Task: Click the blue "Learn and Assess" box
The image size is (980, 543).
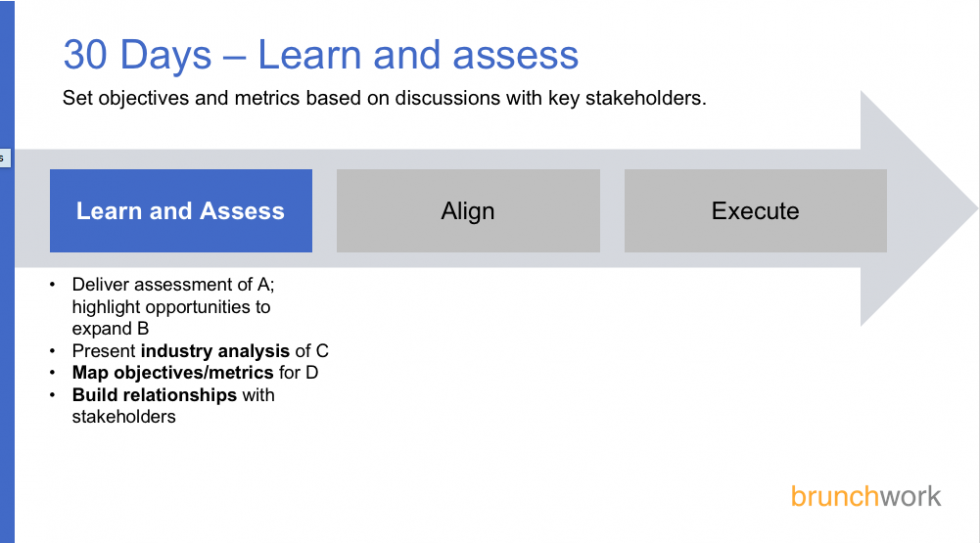Action: click(181, 211)
